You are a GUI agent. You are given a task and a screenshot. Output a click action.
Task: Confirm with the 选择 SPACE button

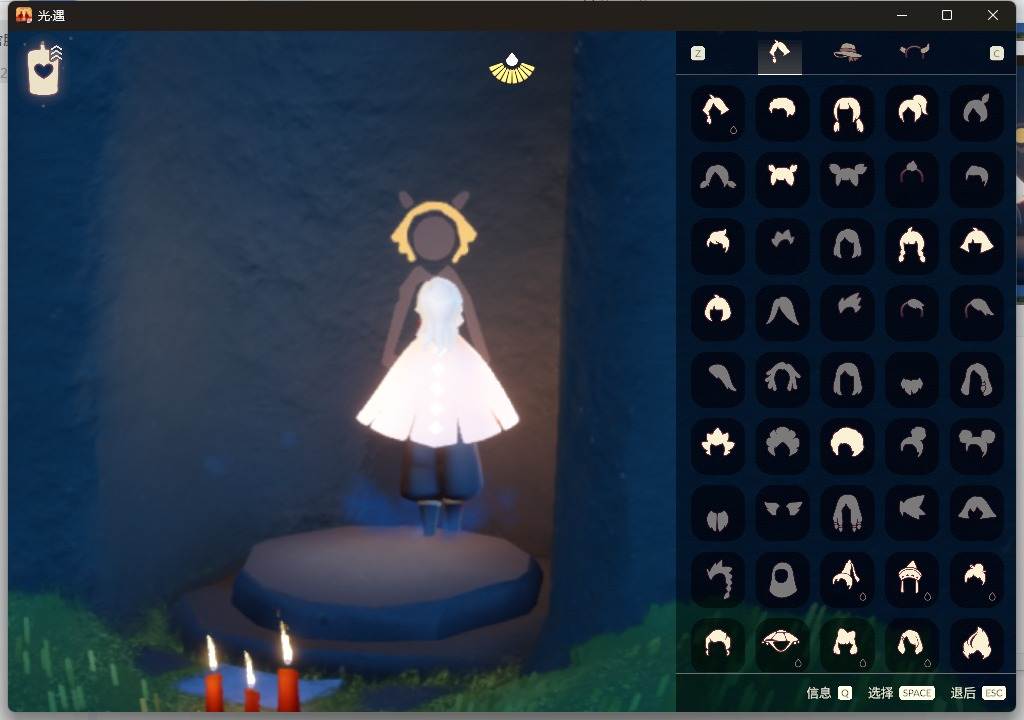pyautogui.click(x=901, y=693)
